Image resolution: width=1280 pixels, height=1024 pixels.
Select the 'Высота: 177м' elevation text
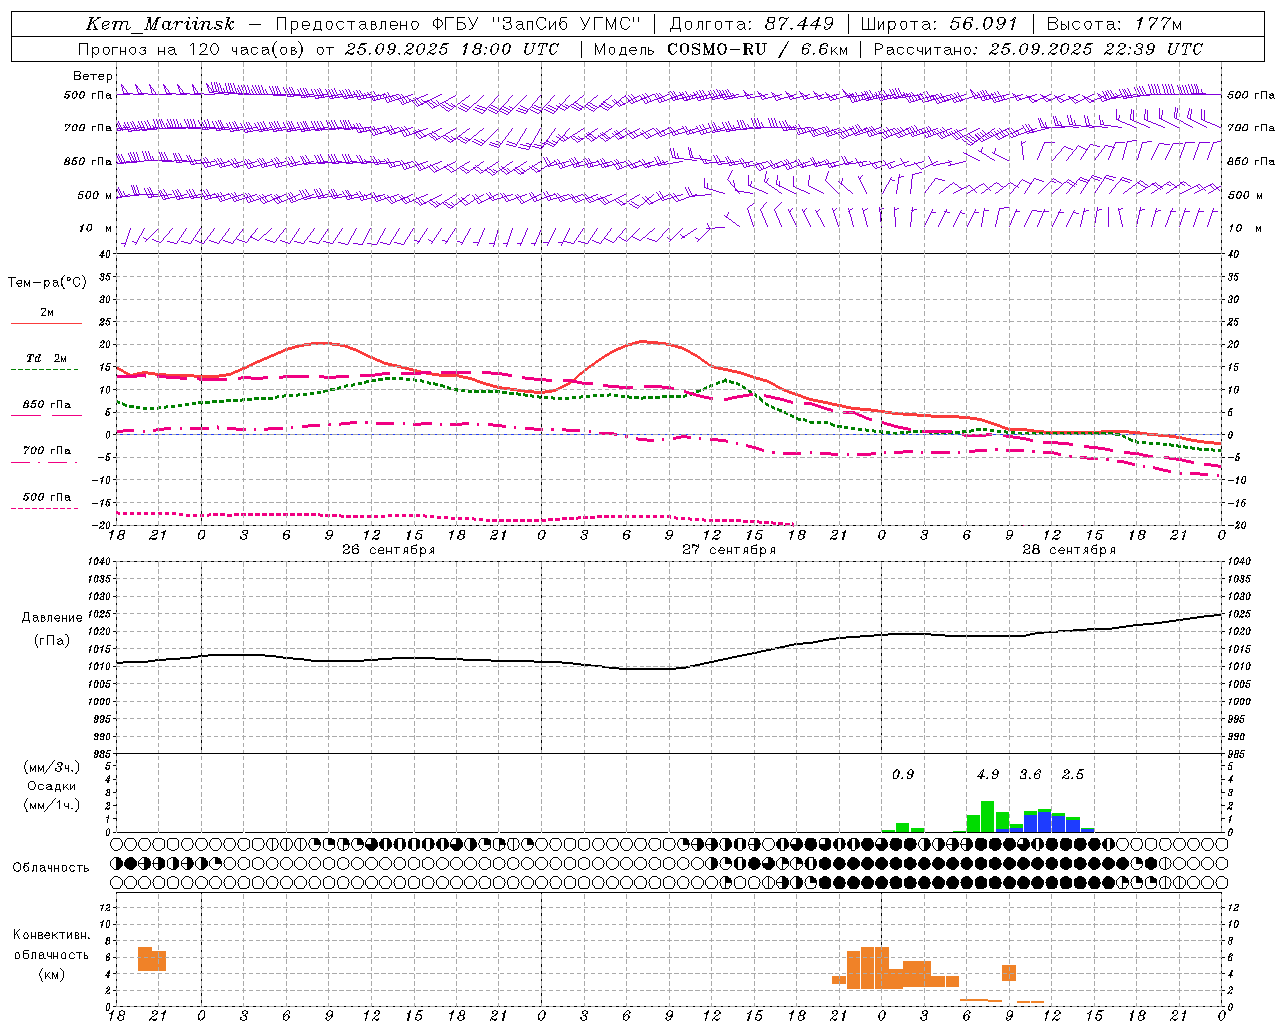click(x=1114, y=24)
